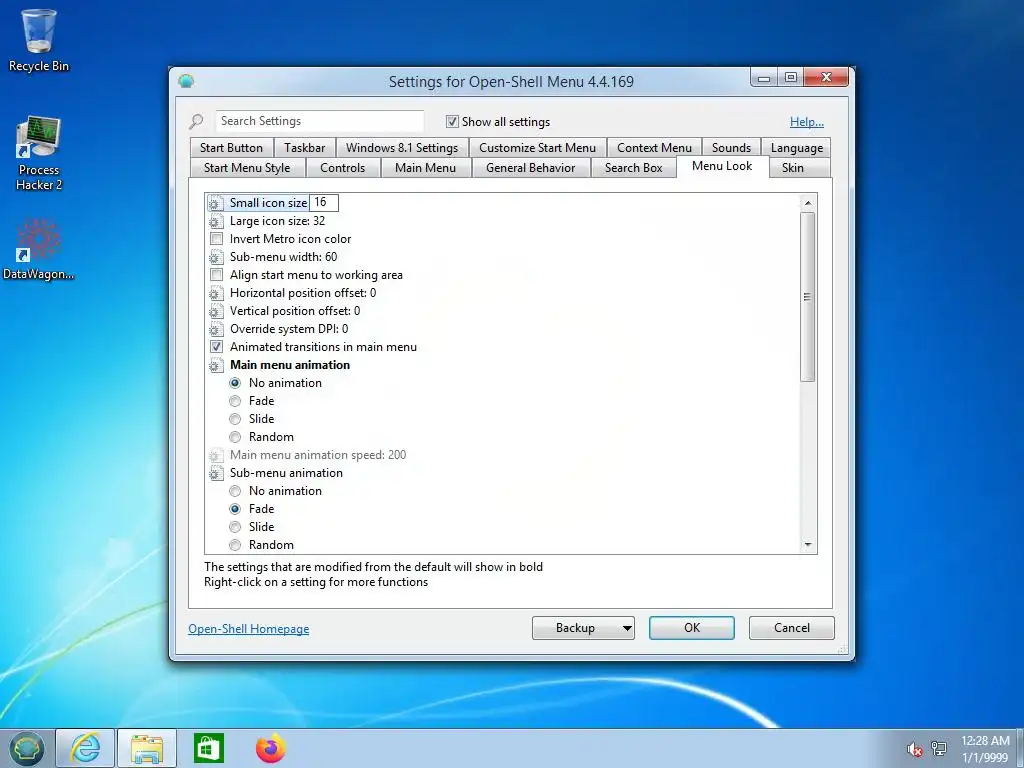The width and height of the screenshot is (1024, 768).
Task: Open the General Behavior tab
Action: coord(530,168)
